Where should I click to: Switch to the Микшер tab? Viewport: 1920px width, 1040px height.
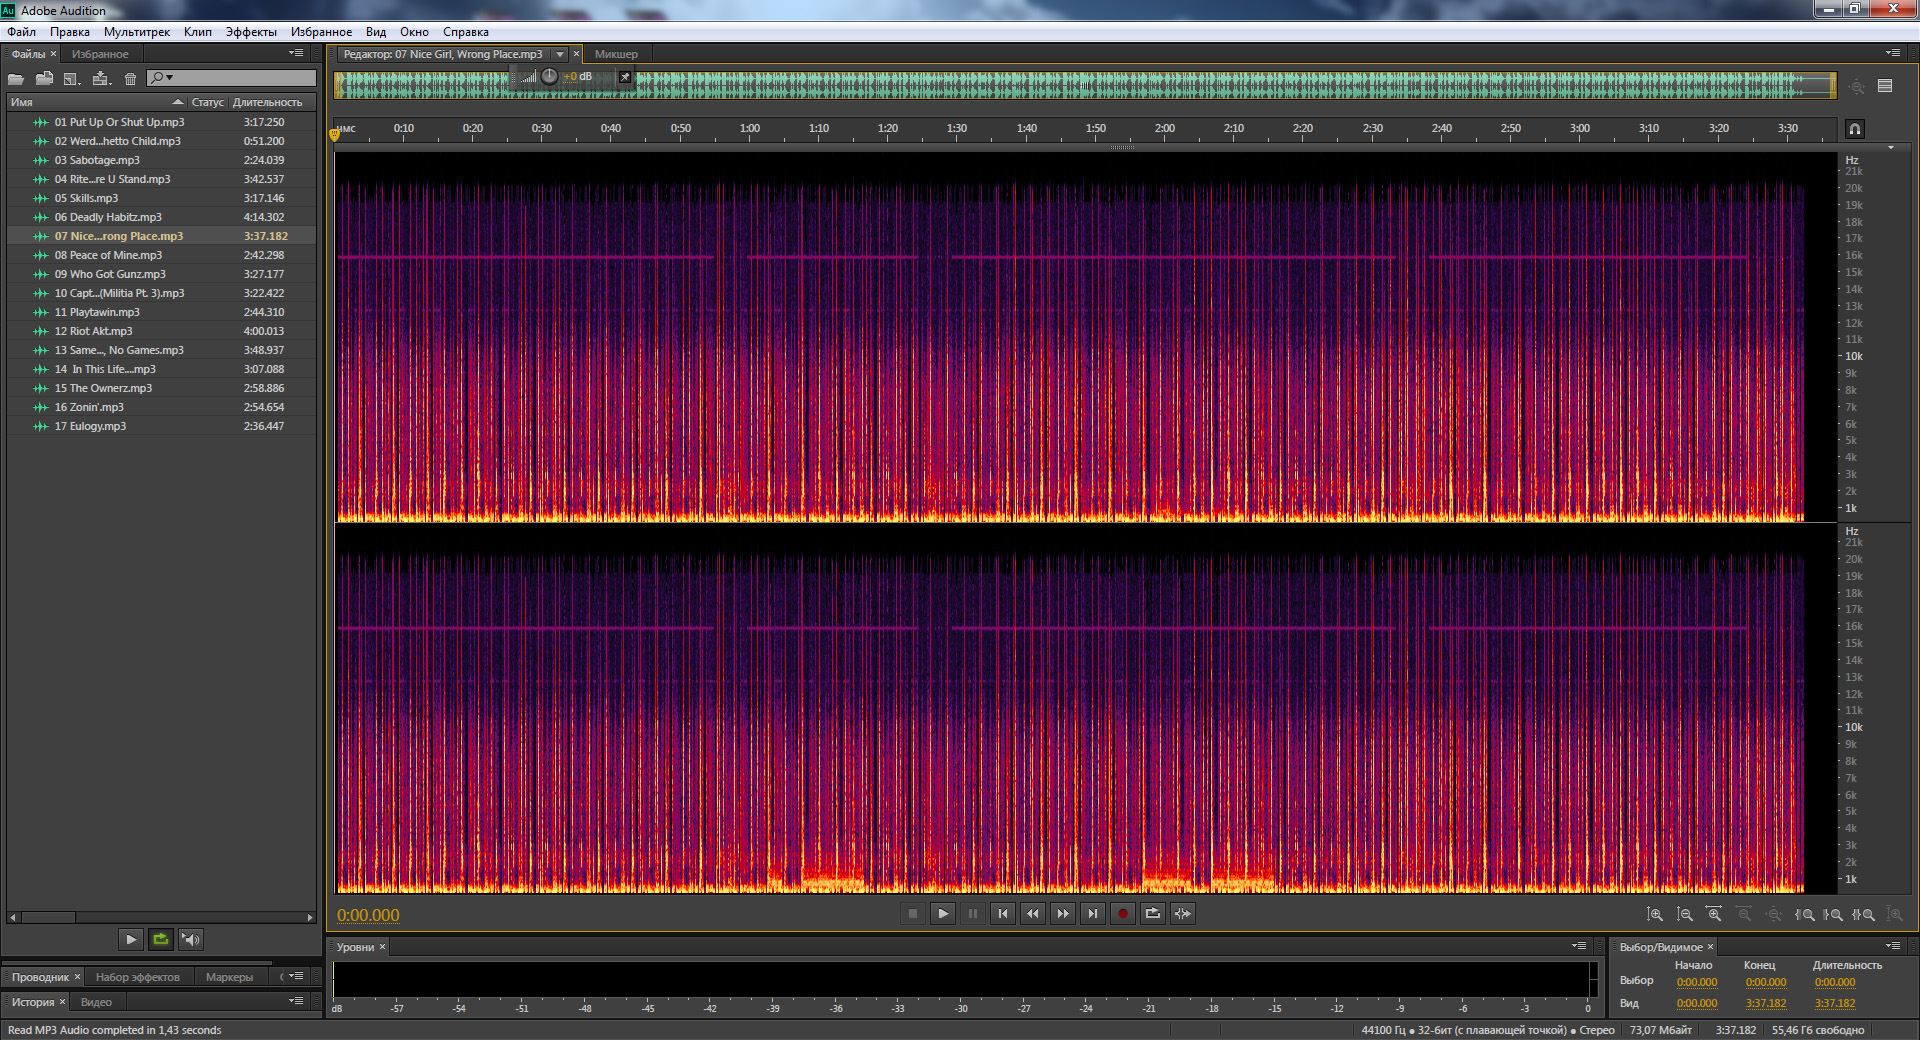click(616, 54)
